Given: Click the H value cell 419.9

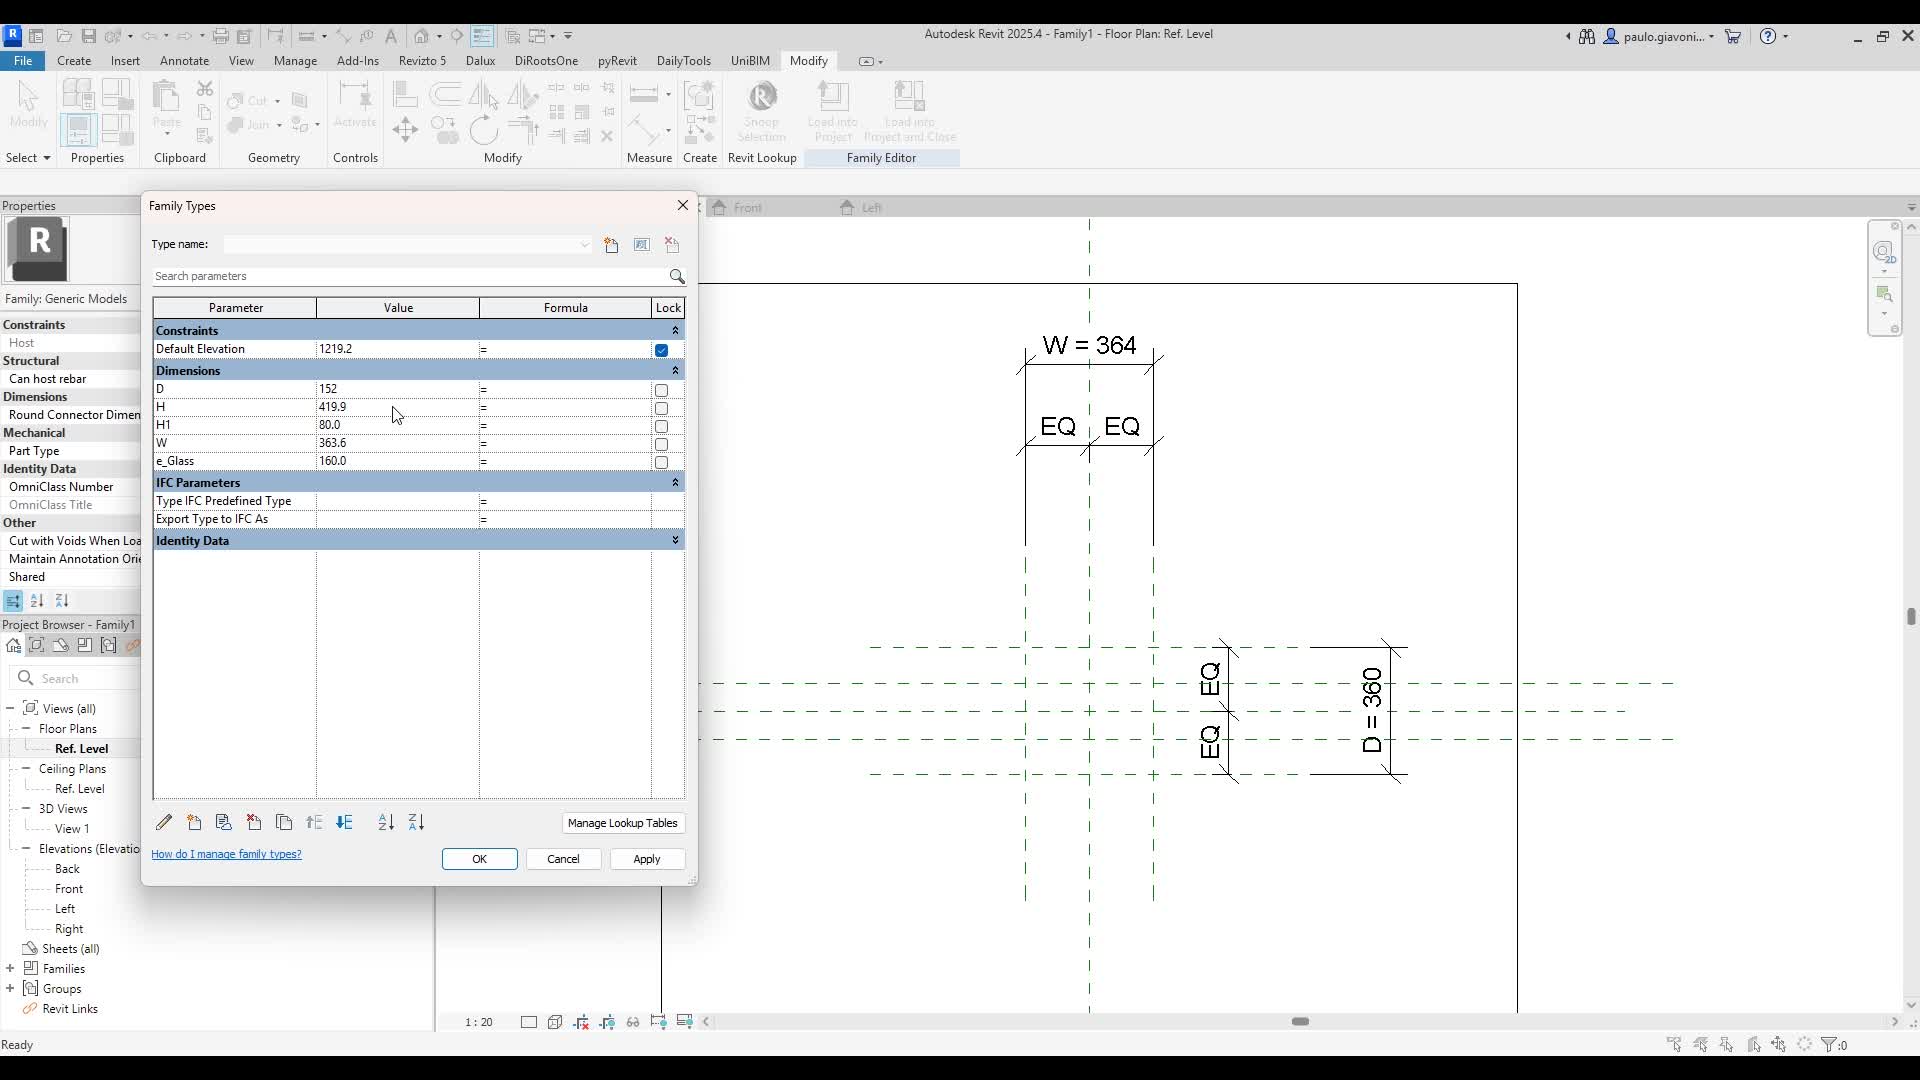Looking at the screenshot, I should coord(397,407).
